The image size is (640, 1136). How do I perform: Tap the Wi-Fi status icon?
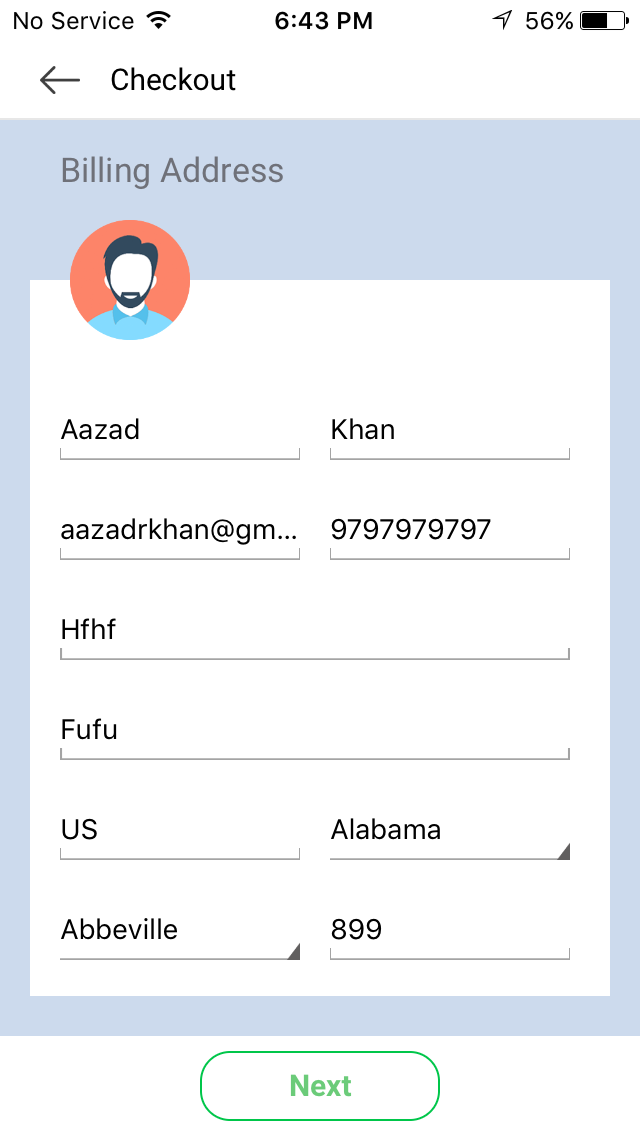coord(157,20)
